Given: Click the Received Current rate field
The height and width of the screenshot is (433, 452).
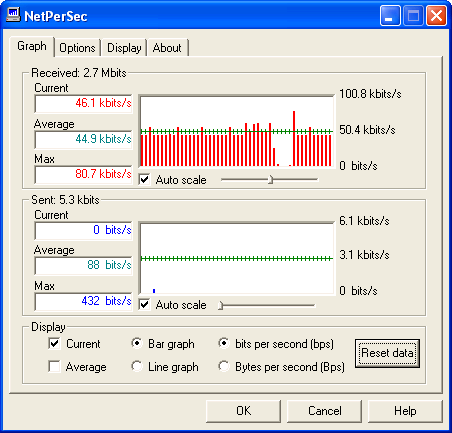Looking at the screenshot, I should pyautogui.click(x=83, y=103).
